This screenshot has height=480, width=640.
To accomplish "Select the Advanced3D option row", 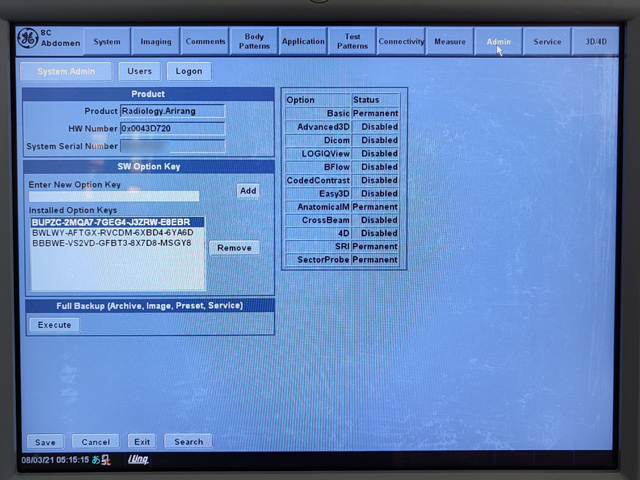I will 342,127.
